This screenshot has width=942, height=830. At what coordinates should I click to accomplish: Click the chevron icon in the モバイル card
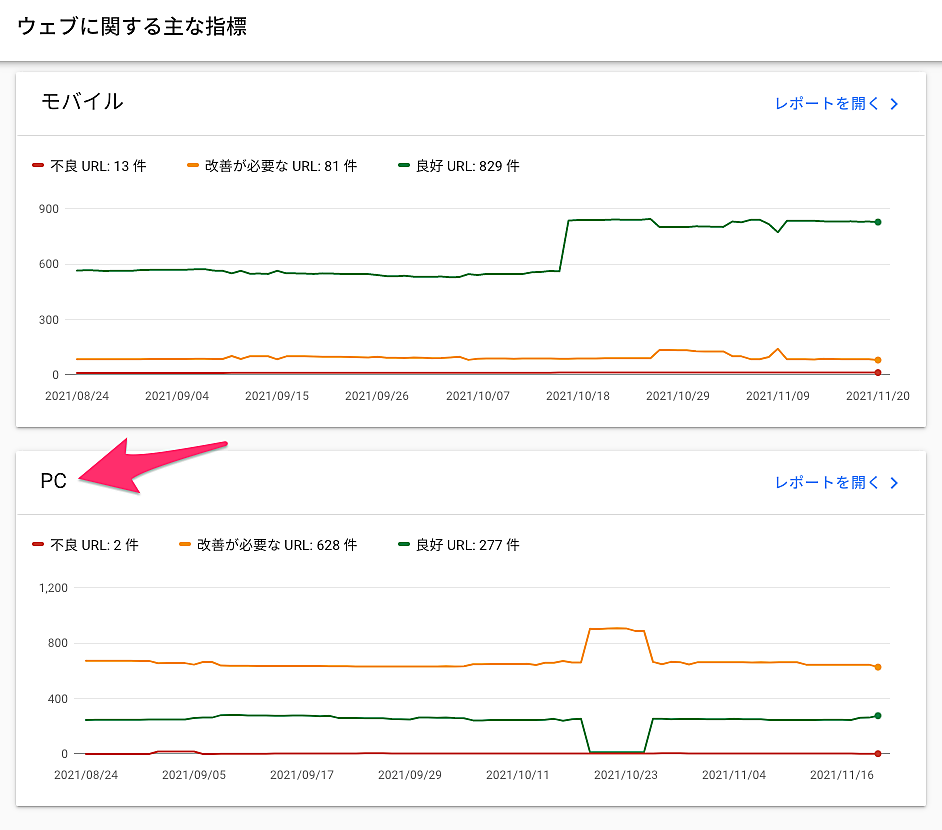(894, 104)
